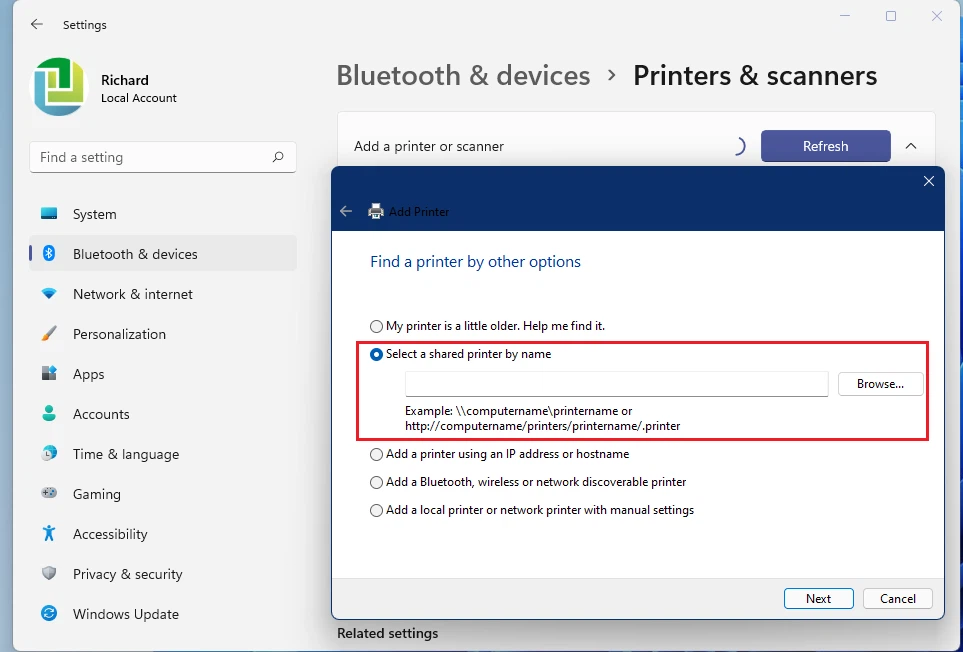Click the Personalization paintbrush icon
This screenshot has height=652, width=963.
[x=49, y=334]
